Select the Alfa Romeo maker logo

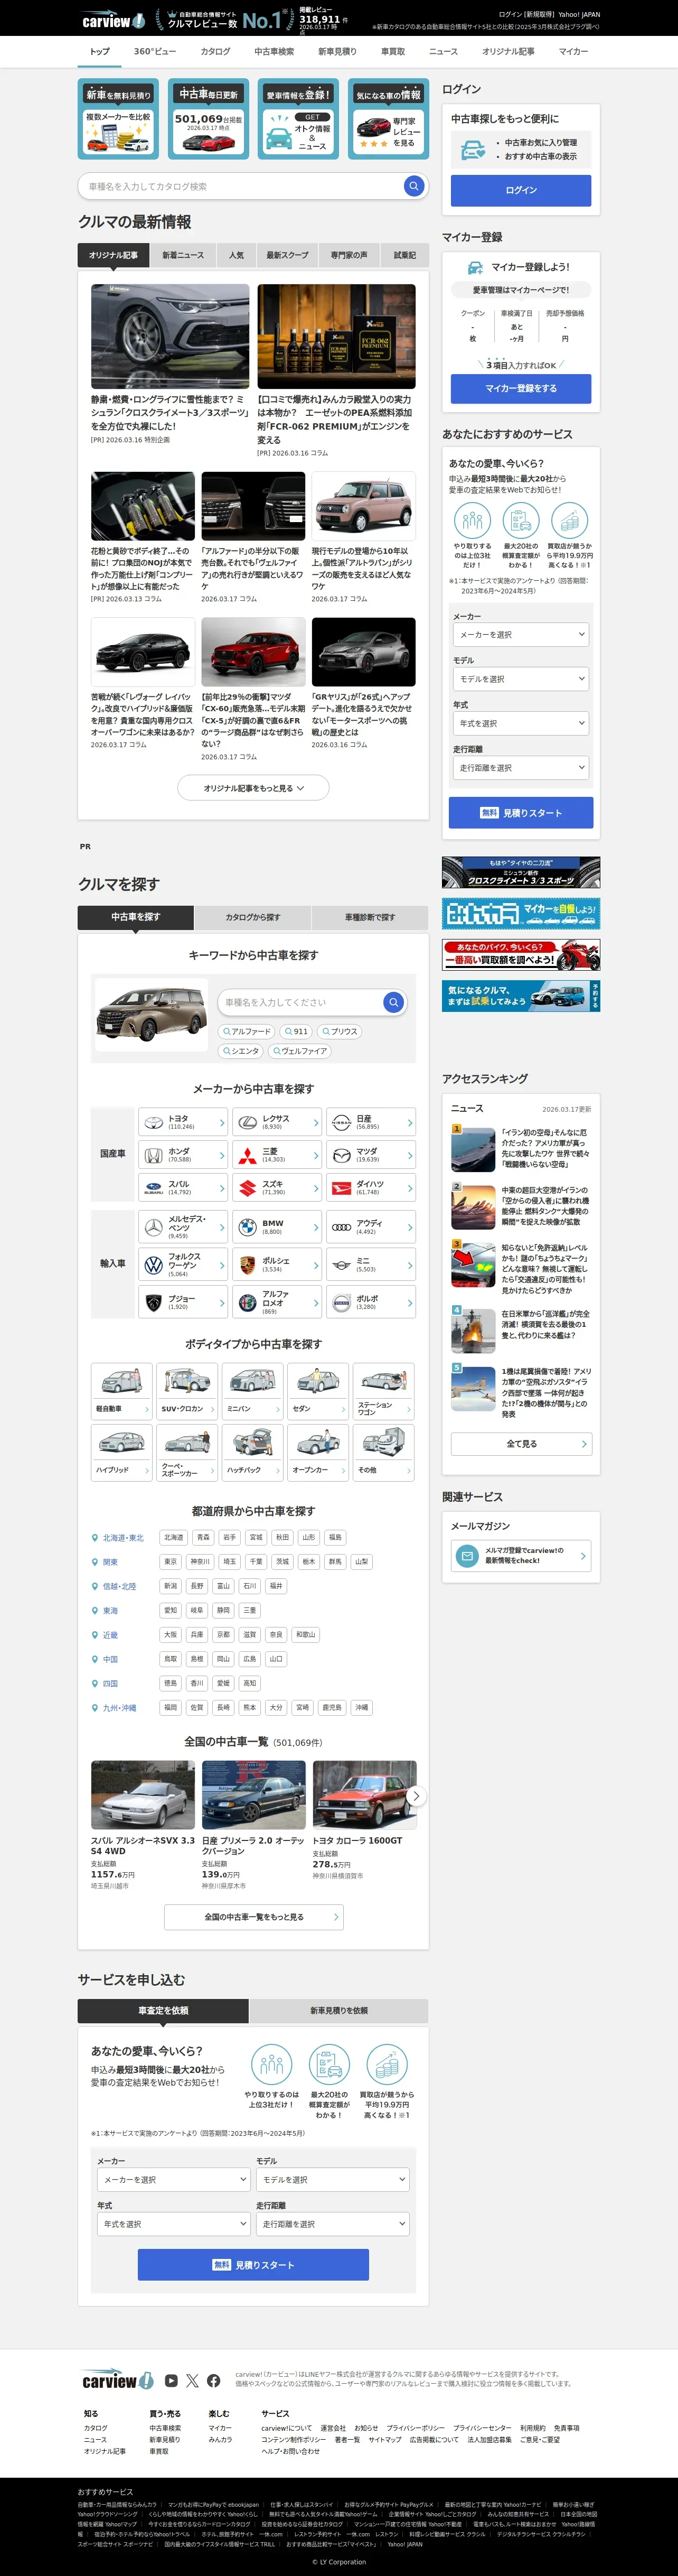[x=248, y=1303]
